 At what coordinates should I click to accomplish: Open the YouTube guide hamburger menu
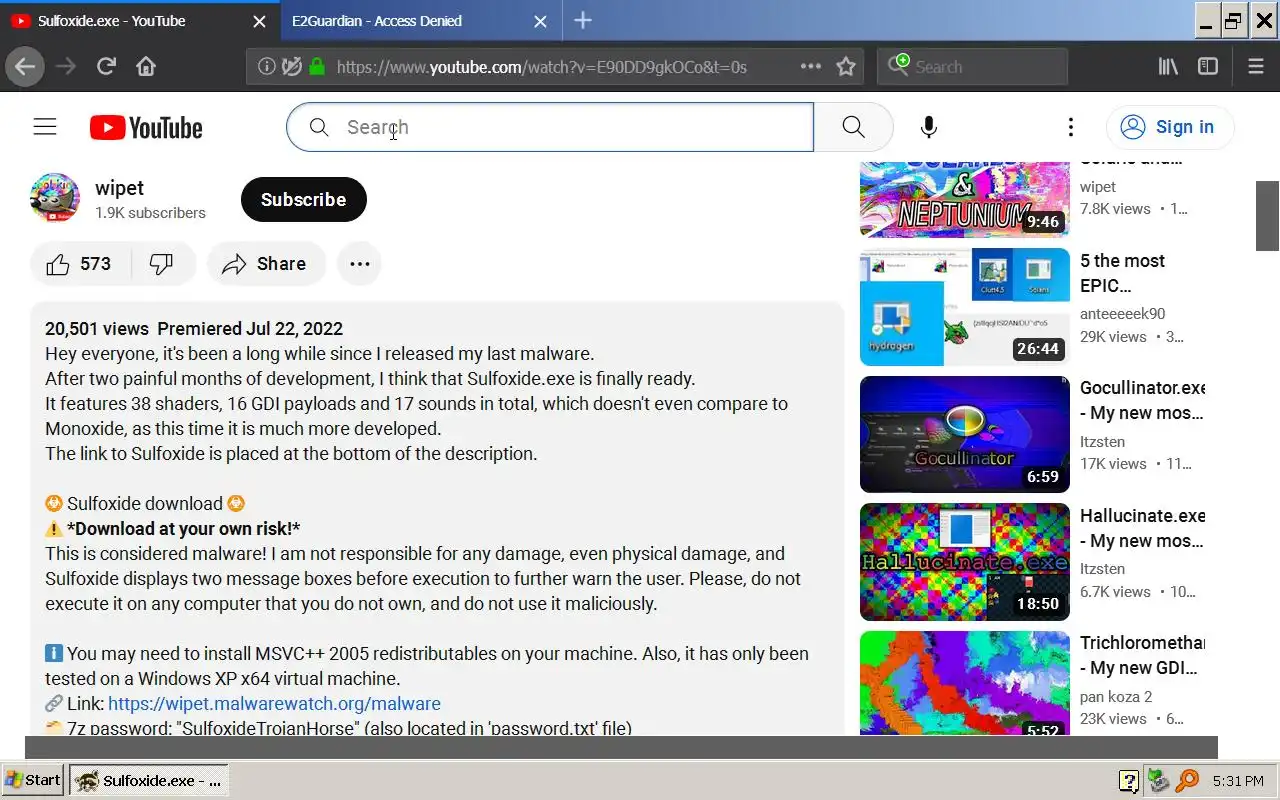[45, 127]
